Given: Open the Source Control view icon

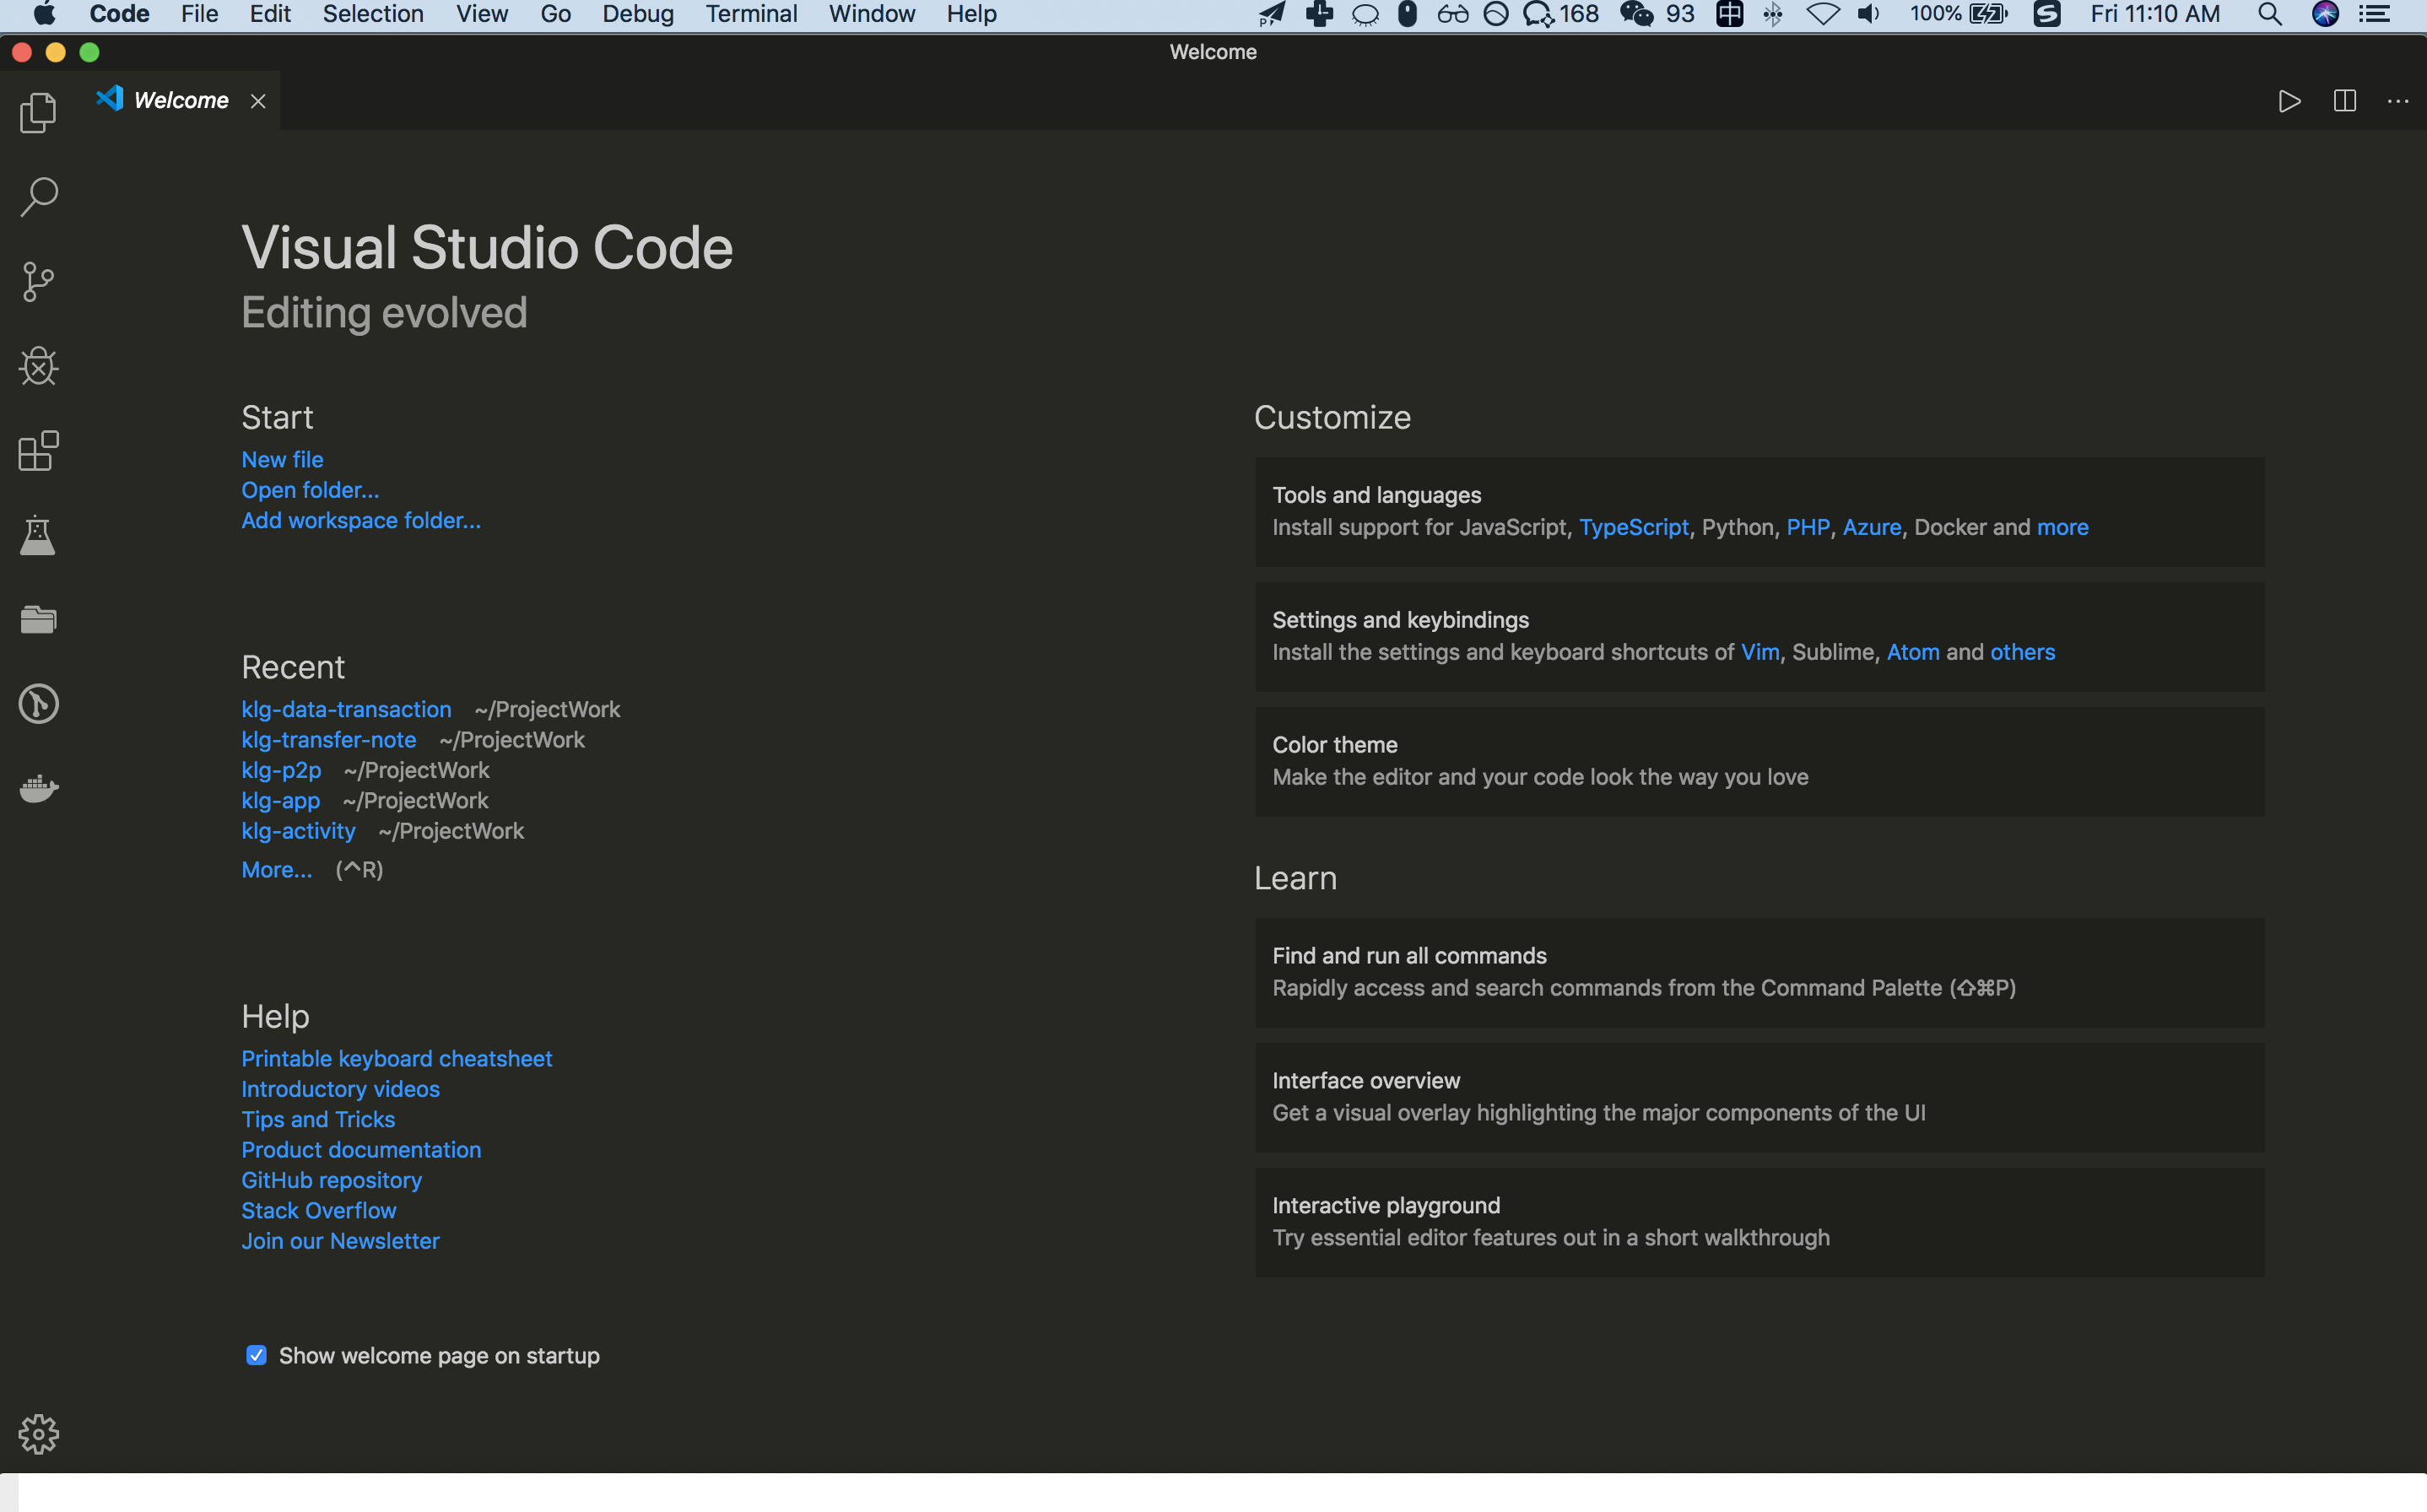Looking at the screenshot, I should (38, 282).
